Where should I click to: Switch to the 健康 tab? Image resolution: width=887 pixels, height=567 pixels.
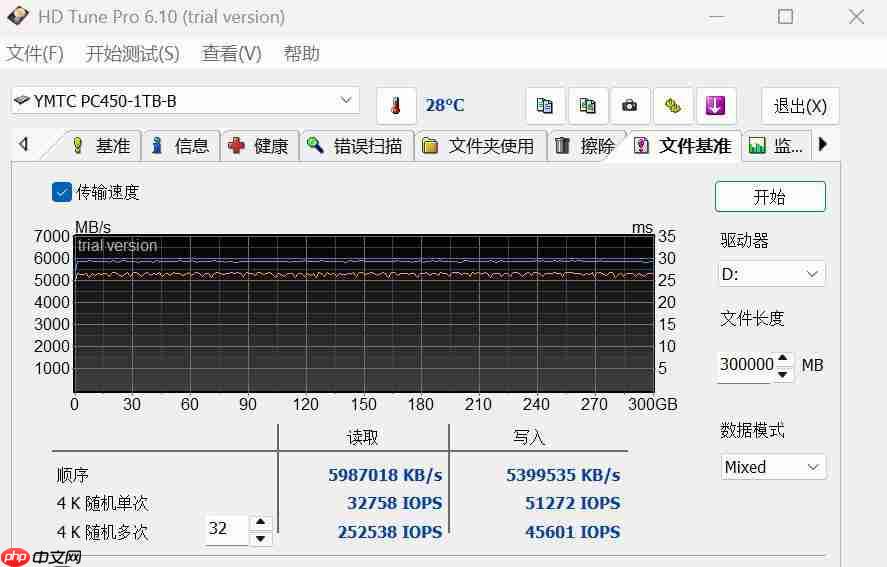point(259,146)
